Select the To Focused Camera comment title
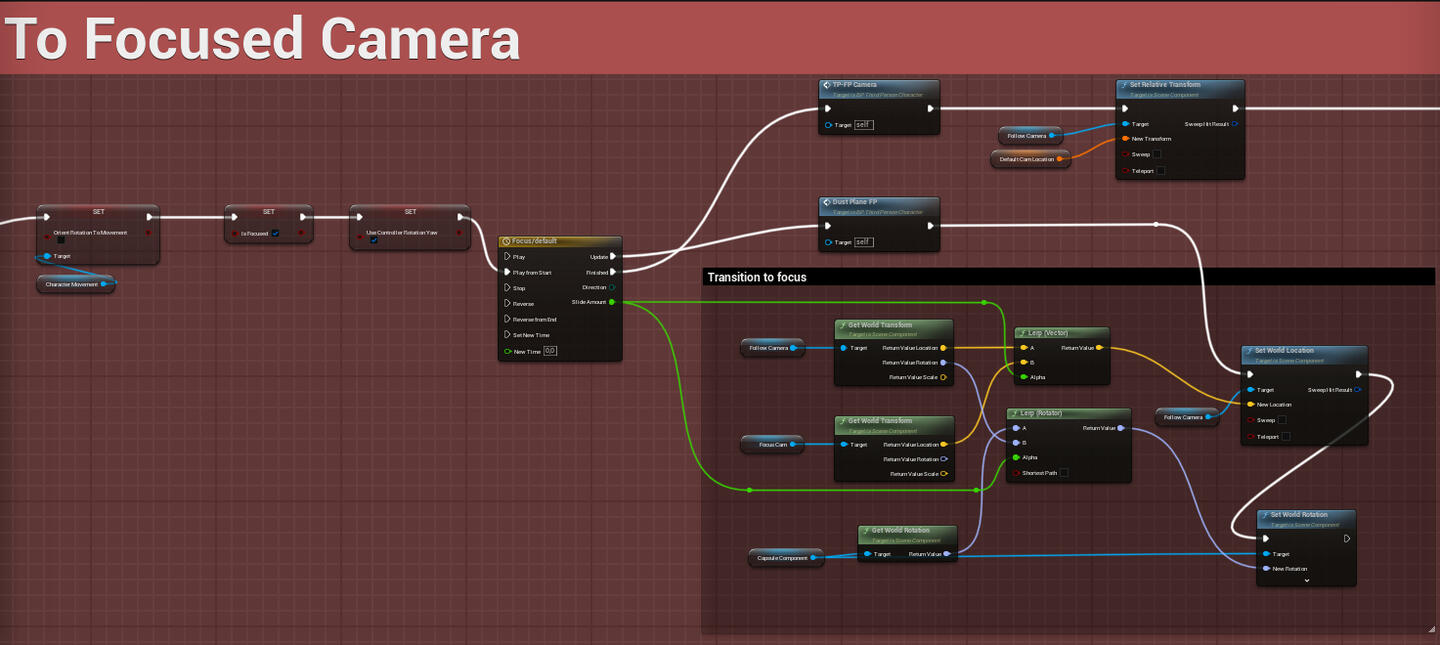The image size is (1440, 645). coord(262,38)
